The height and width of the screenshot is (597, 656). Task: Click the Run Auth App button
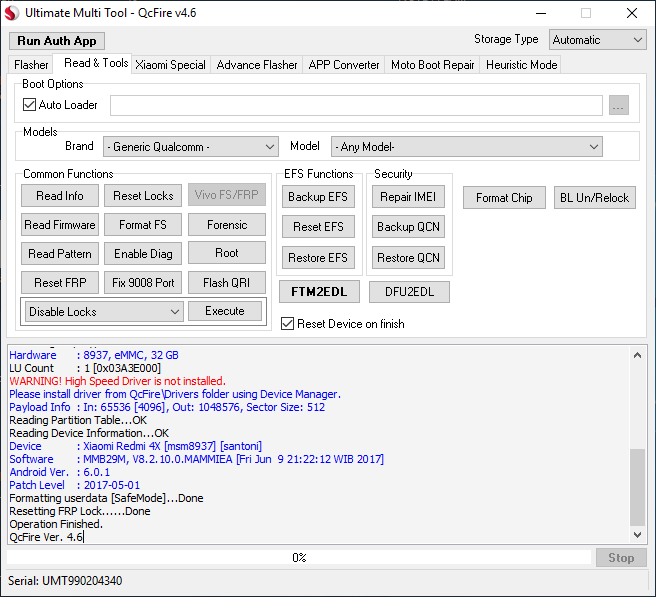pos(57,41)
